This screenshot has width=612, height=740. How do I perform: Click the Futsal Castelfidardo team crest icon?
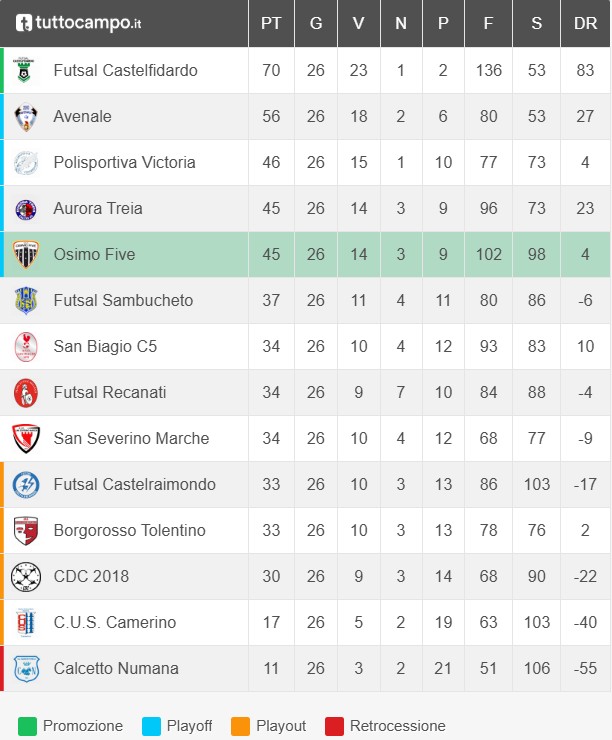click(x=24, y=71)
